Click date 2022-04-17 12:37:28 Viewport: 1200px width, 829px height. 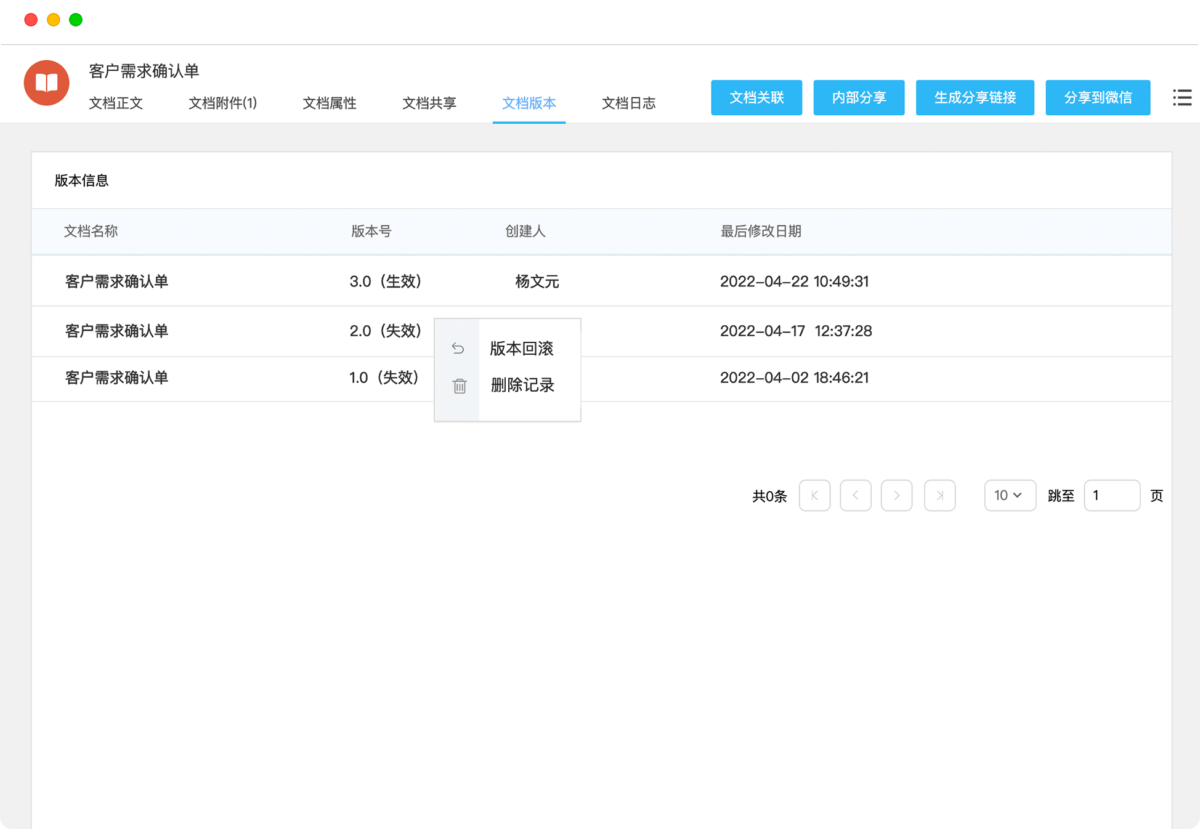796,331
